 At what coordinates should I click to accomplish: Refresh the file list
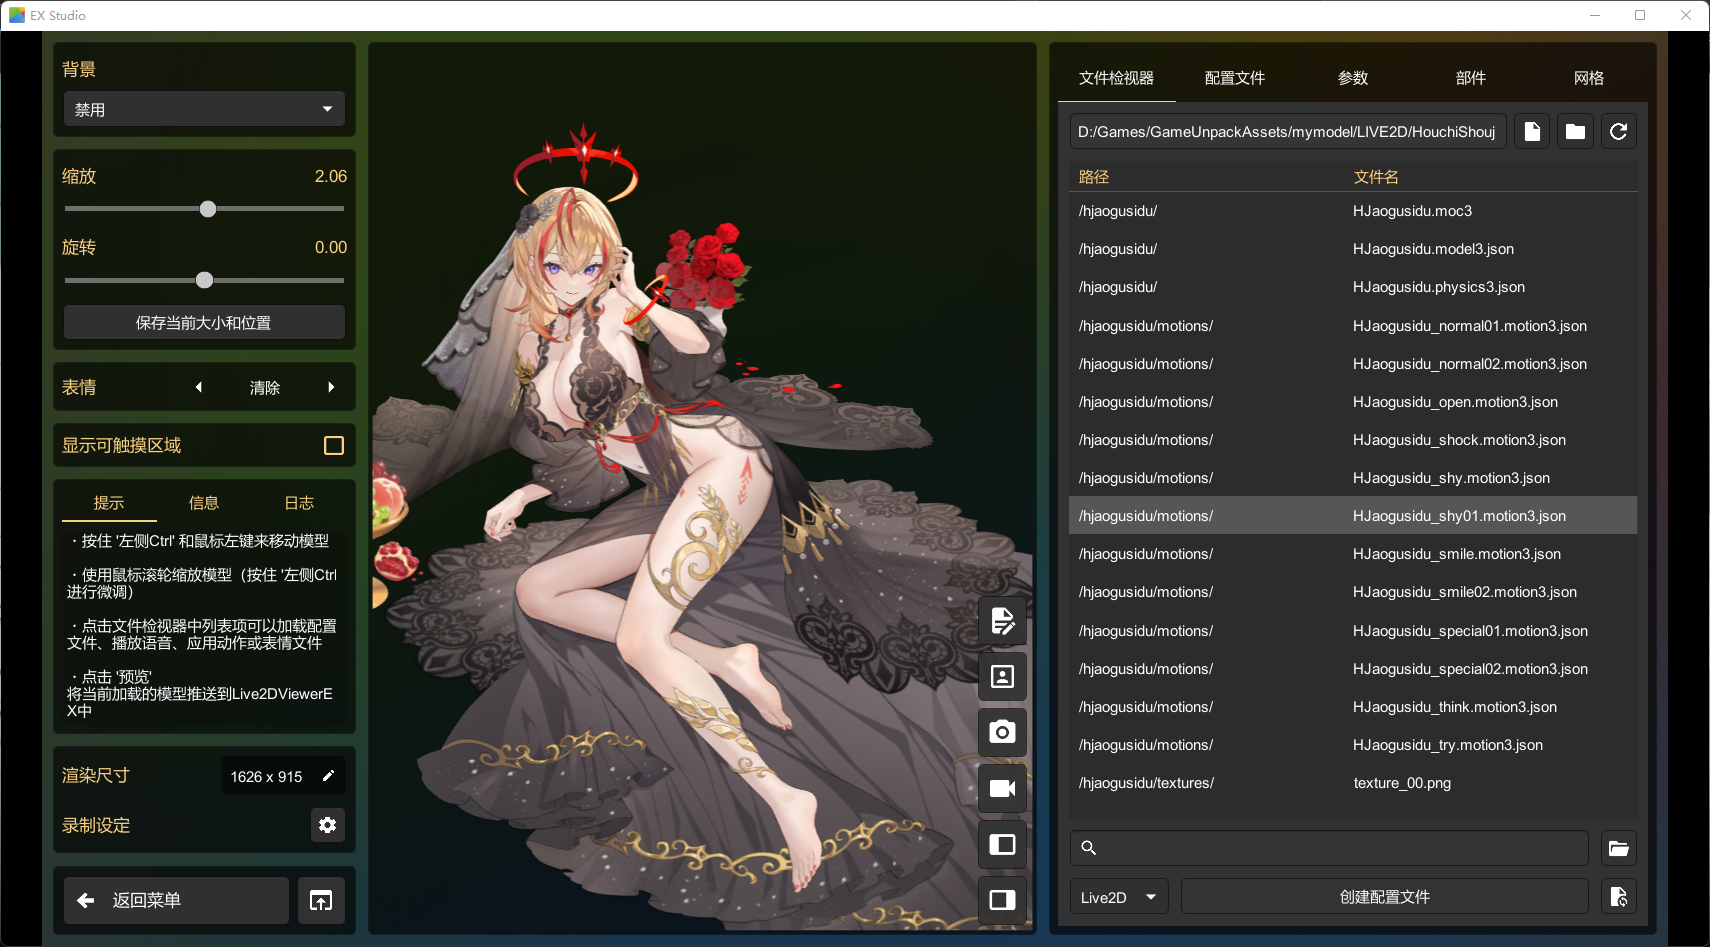(x=1619, y=132)
